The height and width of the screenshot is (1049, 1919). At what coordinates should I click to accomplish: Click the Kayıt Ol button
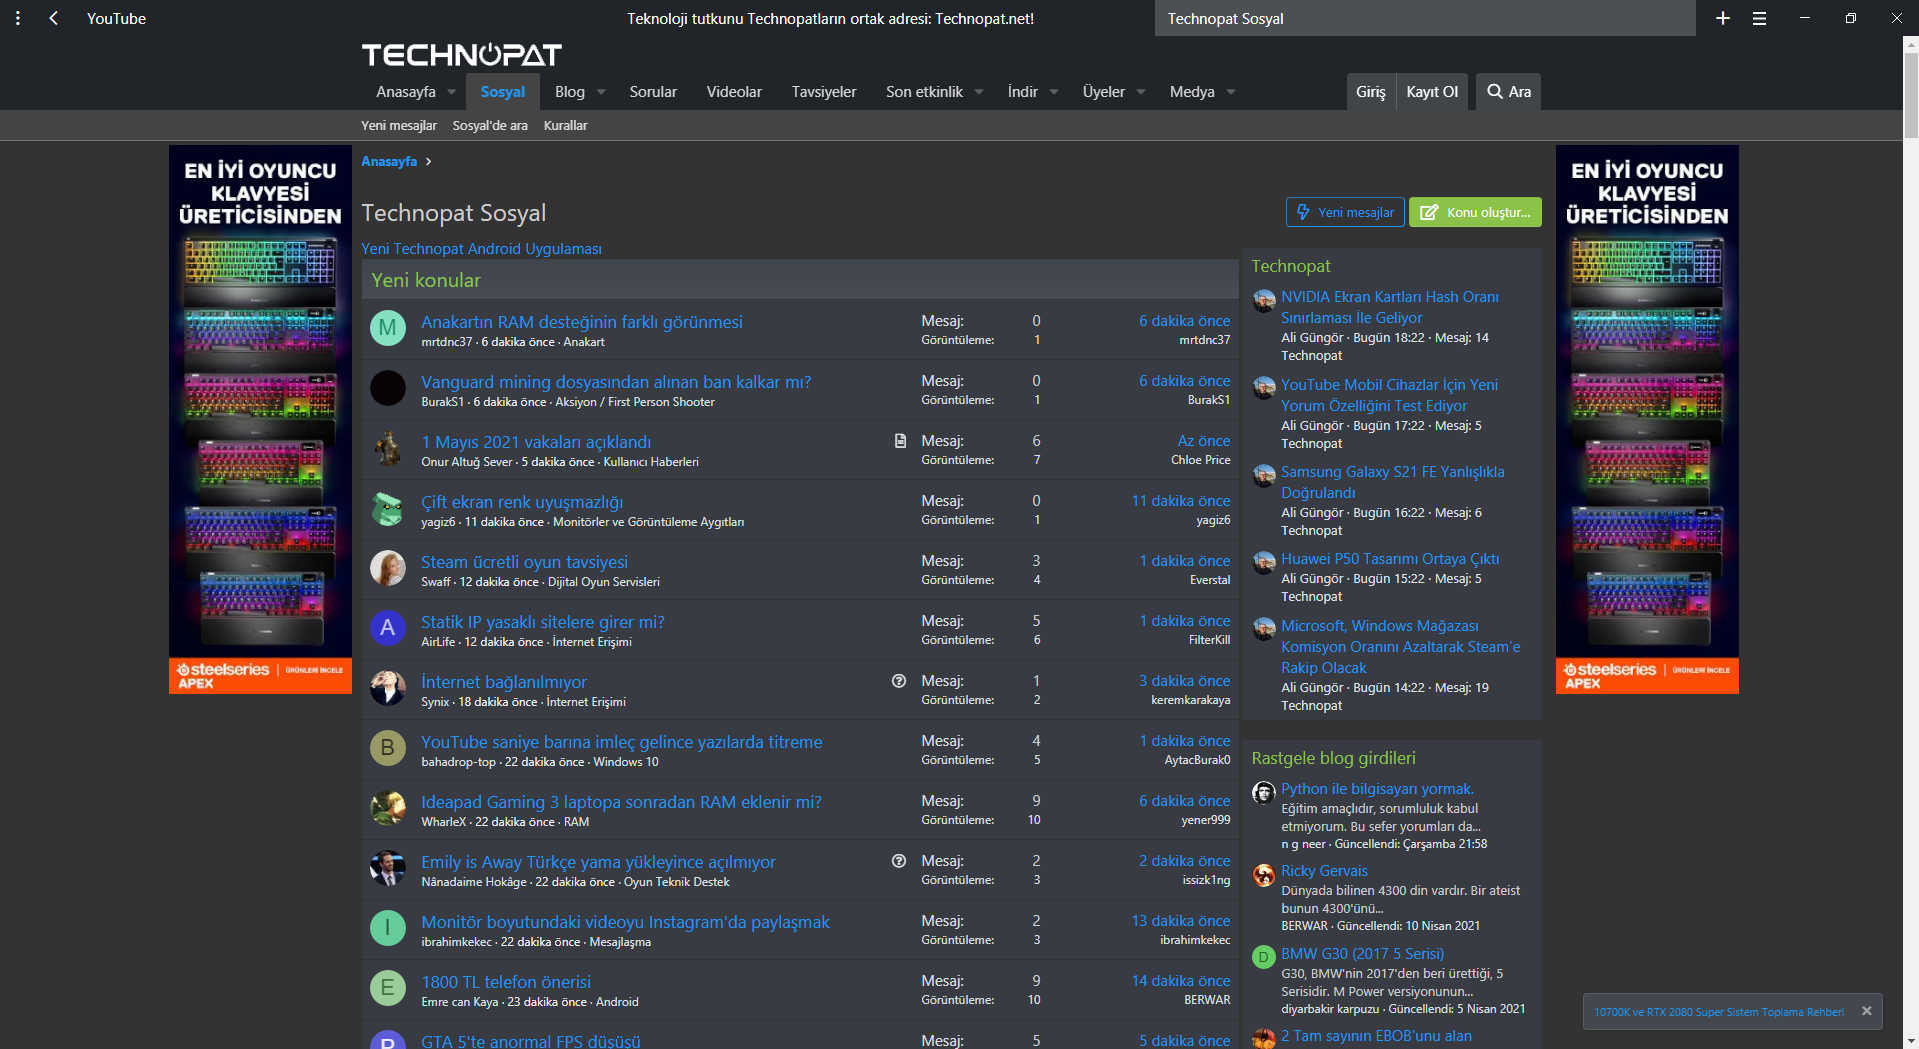[x=1432, y=91]
